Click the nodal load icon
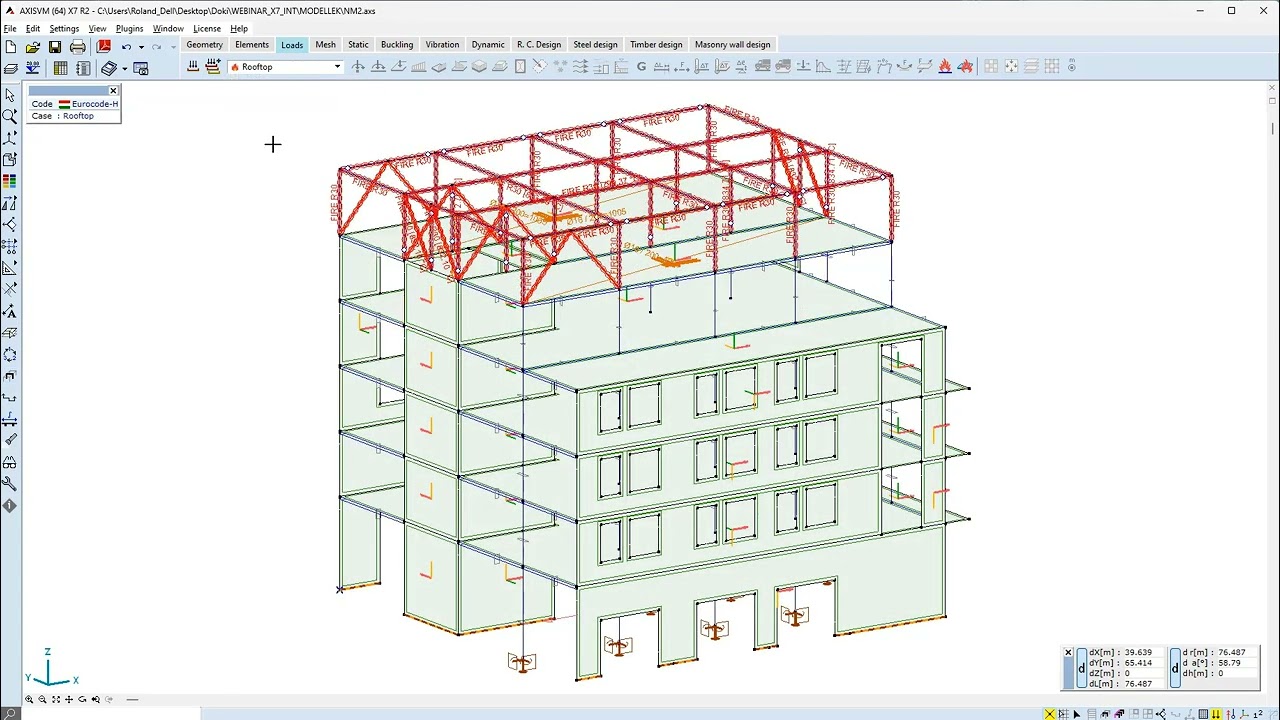The height and width of the screenshot is (720, 1280). point(358,67)
